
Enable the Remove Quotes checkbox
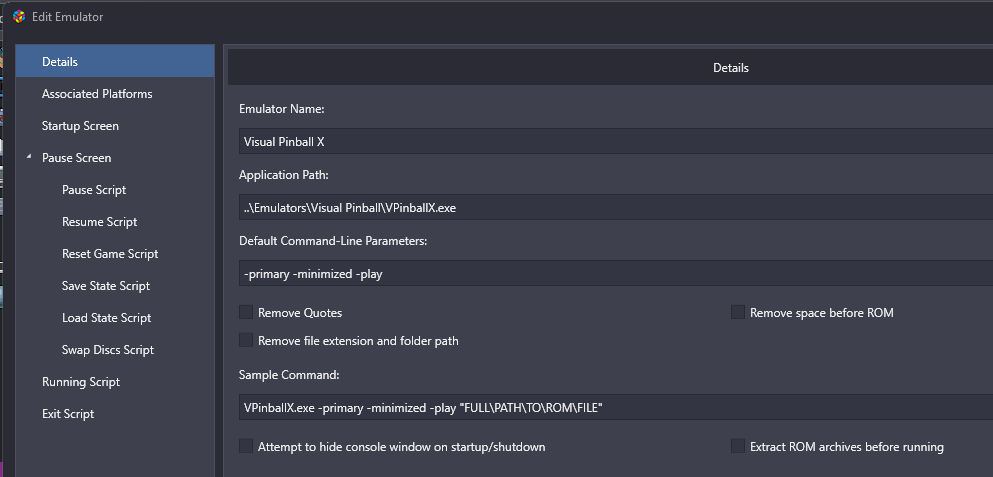(x=246, y=312)
